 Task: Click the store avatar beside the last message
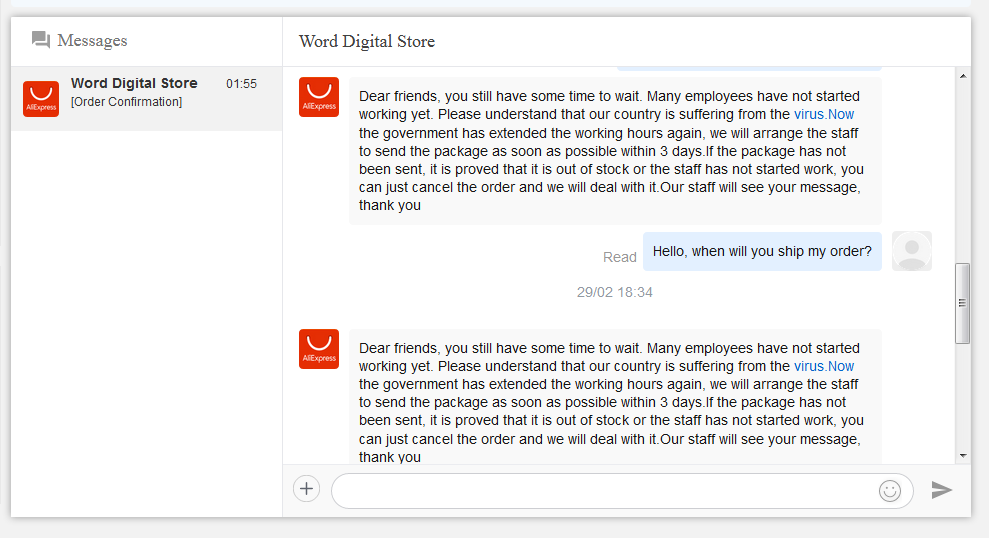point(319,349)
